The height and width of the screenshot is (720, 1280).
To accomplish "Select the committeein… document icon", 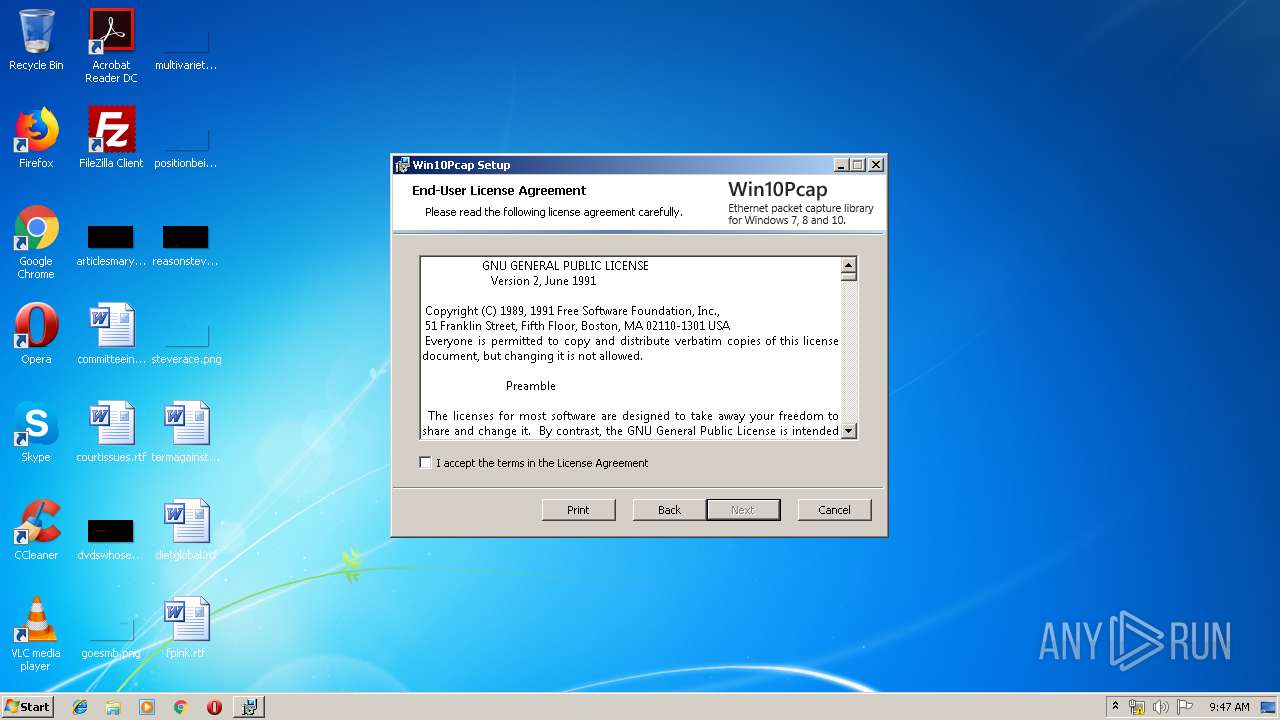I will (111, 334).
